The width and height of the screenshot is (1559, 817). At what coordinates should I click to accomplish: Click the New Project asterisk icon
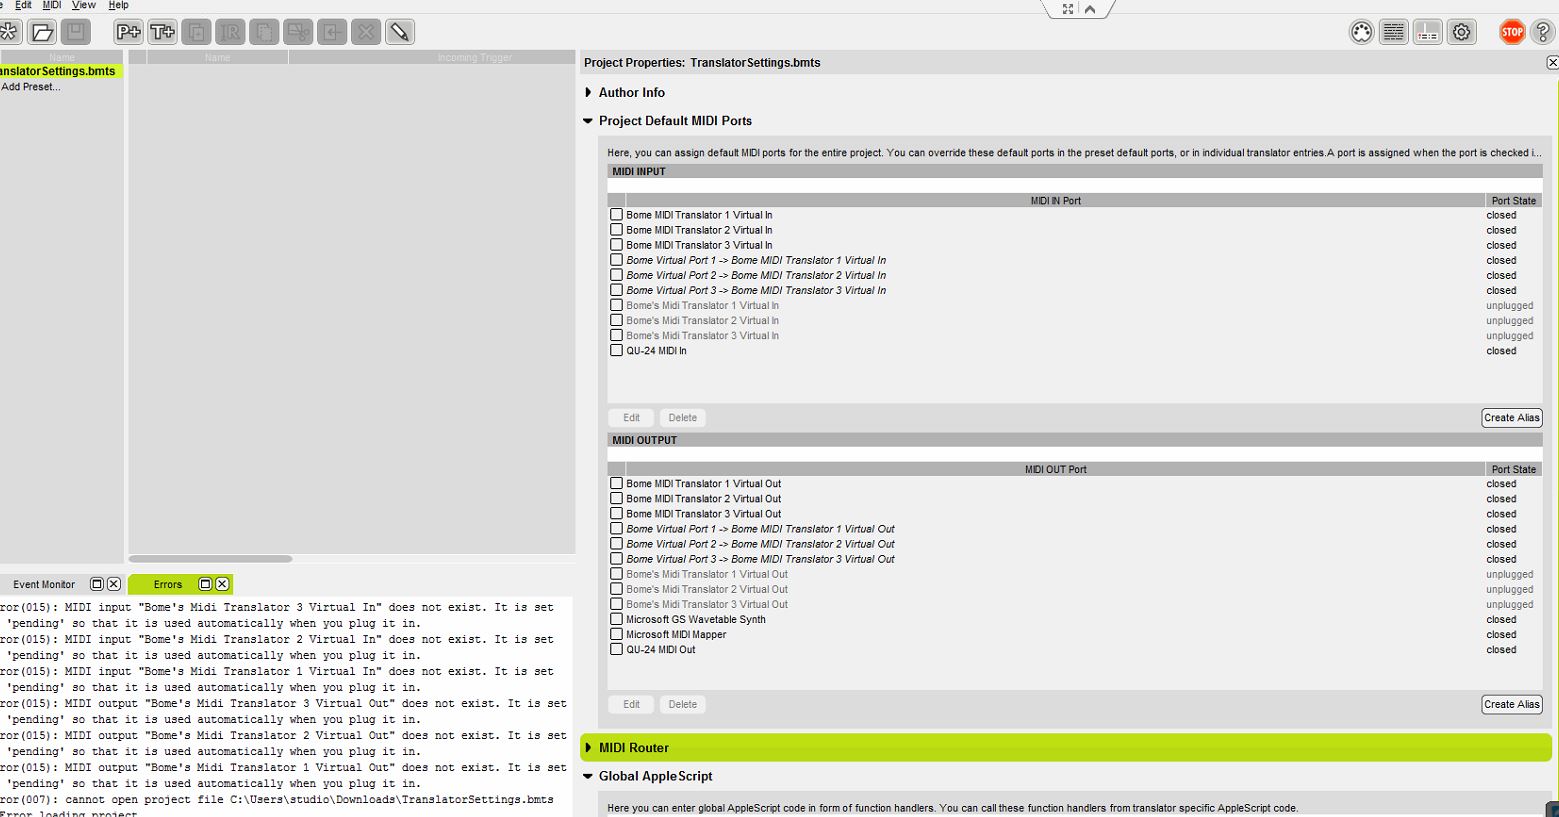click(9, 32)
